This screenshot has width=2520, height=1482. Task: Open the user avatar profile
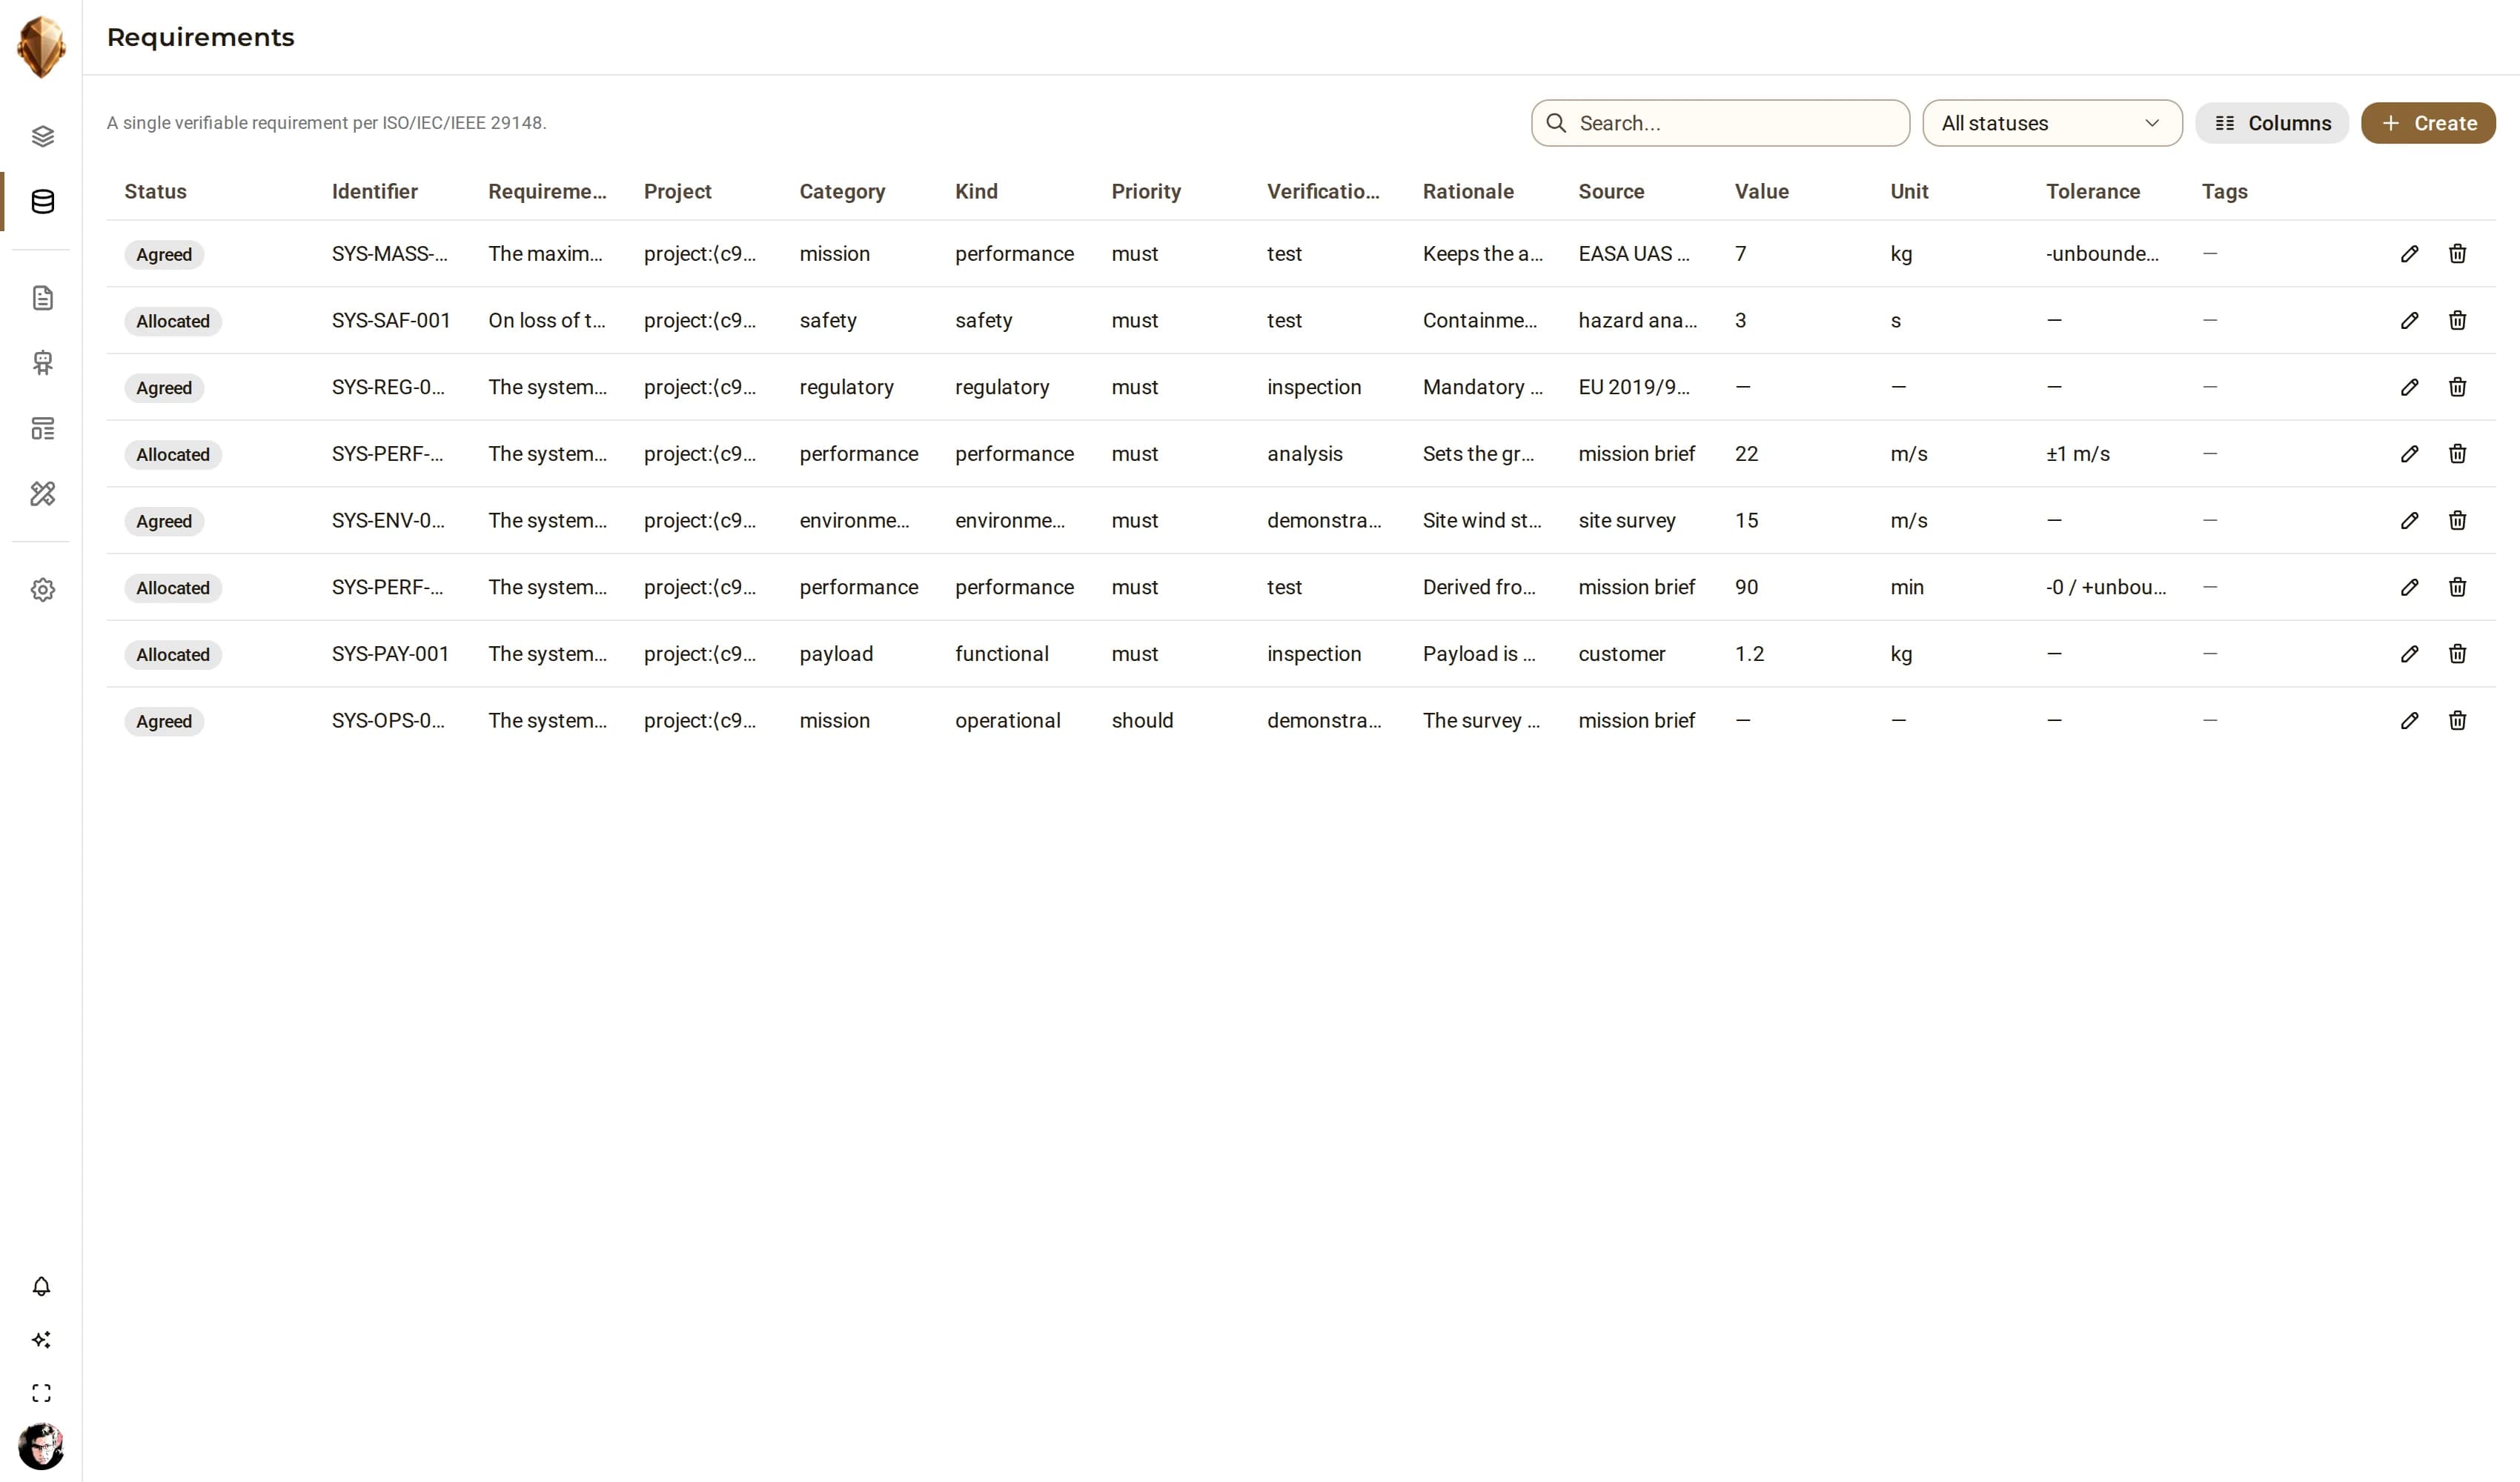coord(41,1446)
